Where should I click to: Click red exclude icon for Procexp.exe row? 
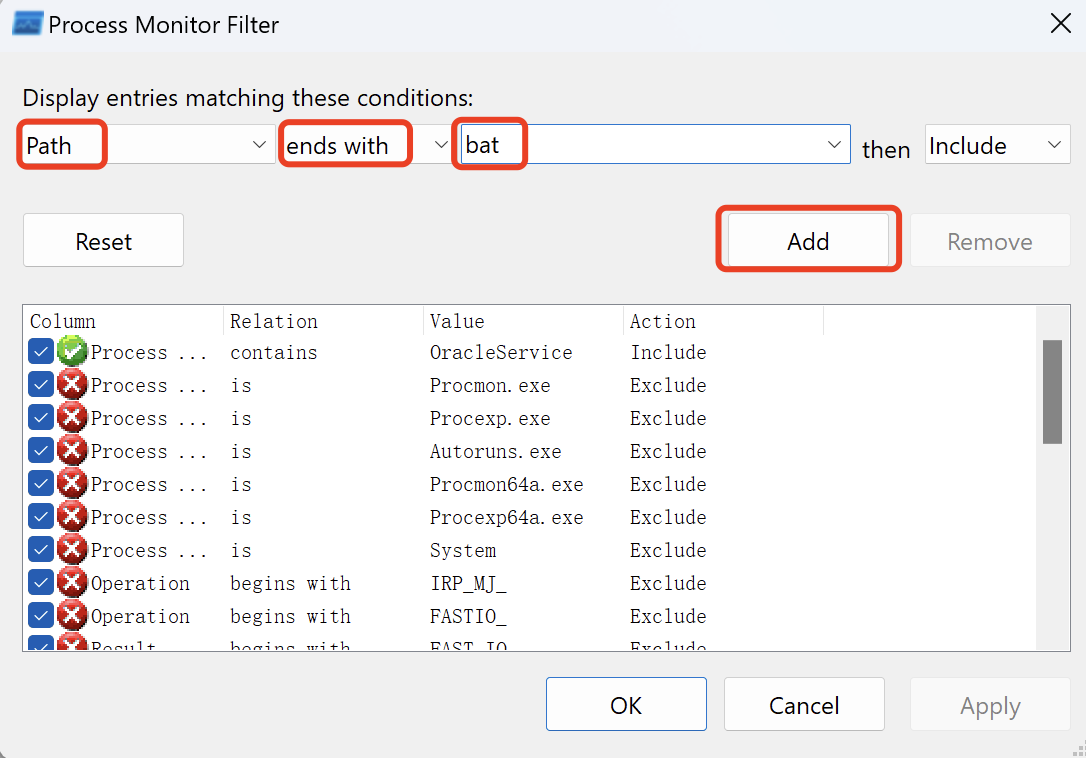coord(72,418)
